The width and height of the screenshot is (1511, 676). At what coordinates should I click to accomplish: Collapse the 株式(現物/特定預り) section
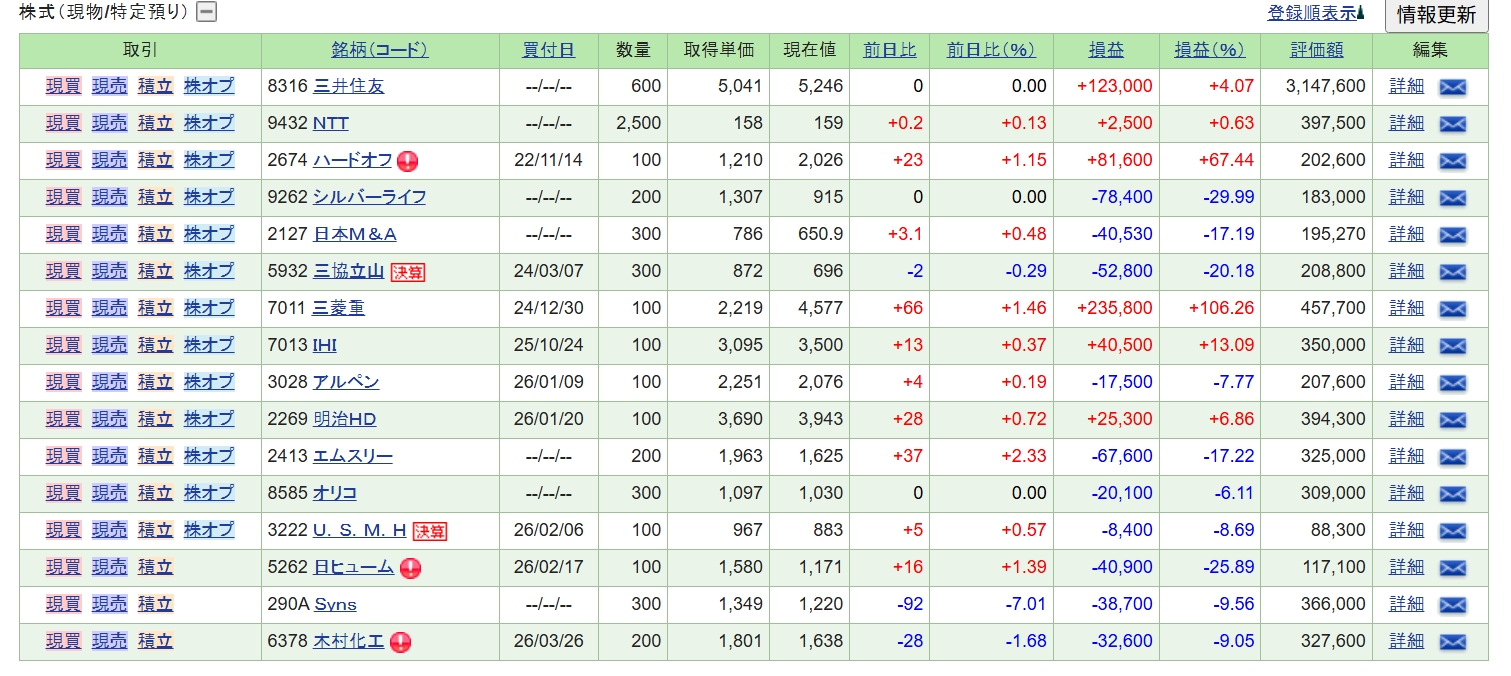[206, 12]
